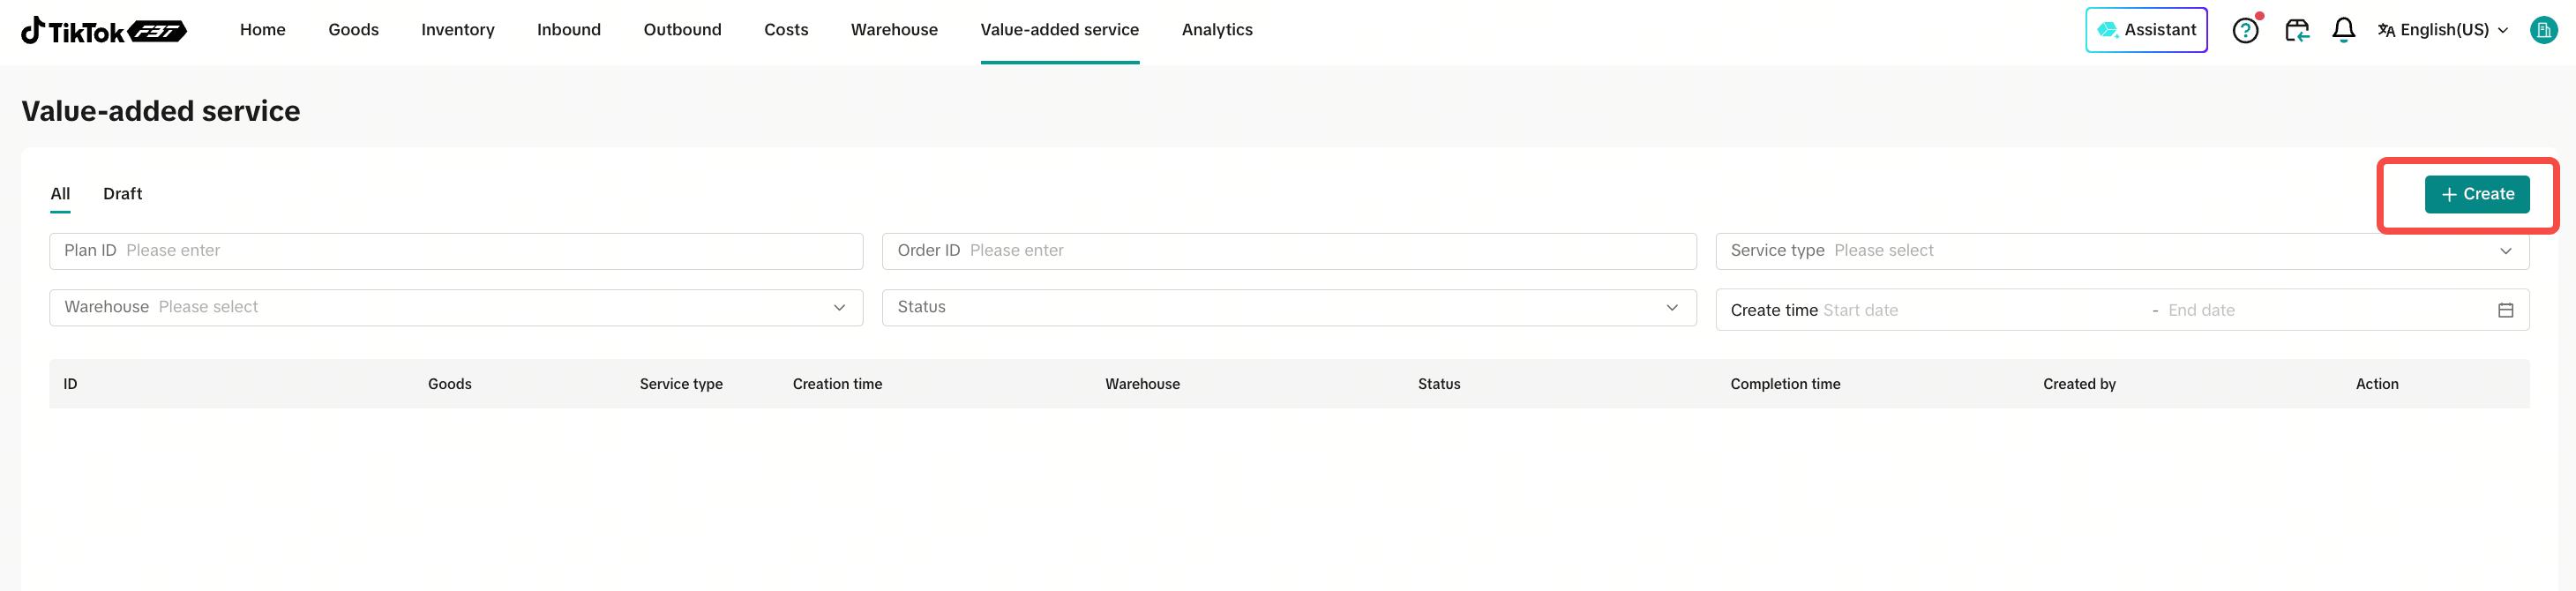This screenshot has width=2576, height=591.
Task: Open the Analytics menu
Action: 1217,30
